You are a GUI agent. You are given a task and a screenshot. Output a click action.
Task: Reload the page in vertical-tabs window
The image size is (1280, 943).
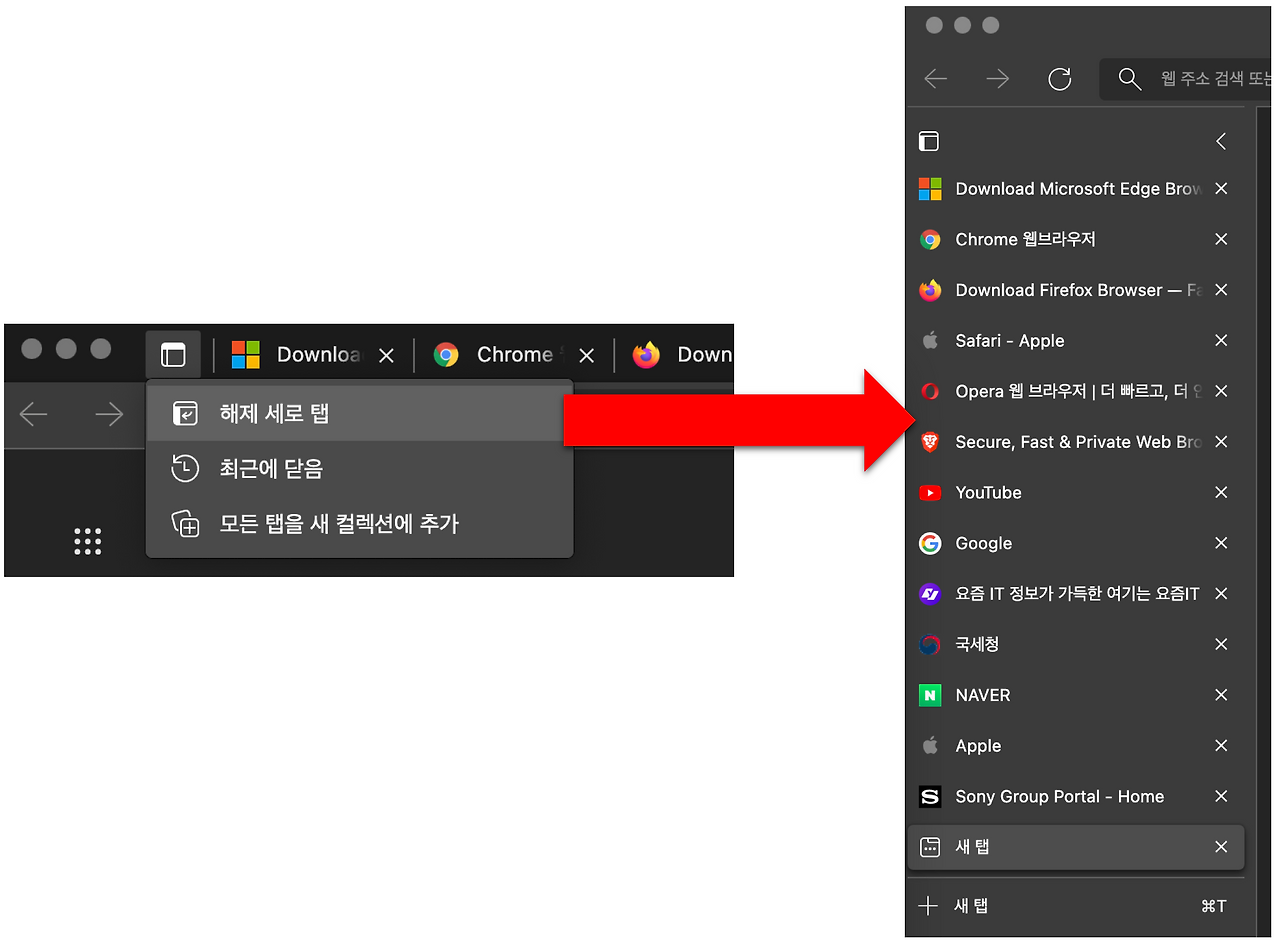(1060, 79)
